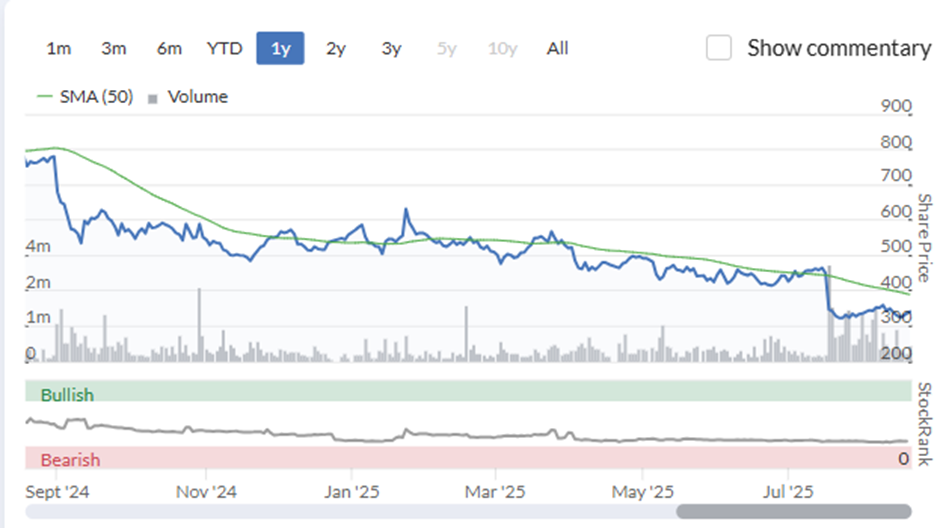The height and width of the screenshot is (528, 940).
Task: Click the Mar '25 axis label
Action: [x=495, y=492]
